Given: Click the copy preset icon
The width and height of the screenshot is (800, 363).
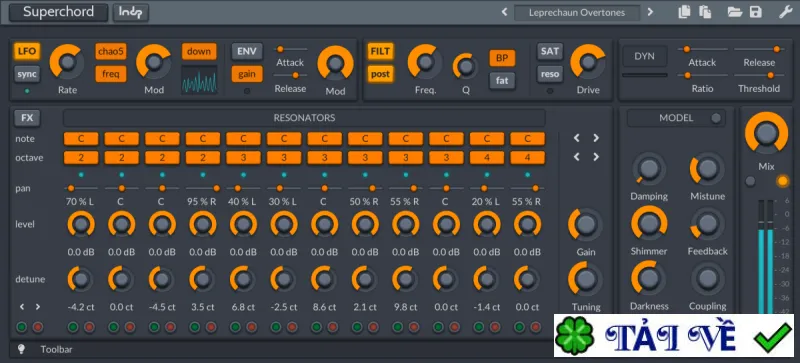Looking at the screenshot, I should [x=684, y=12].
